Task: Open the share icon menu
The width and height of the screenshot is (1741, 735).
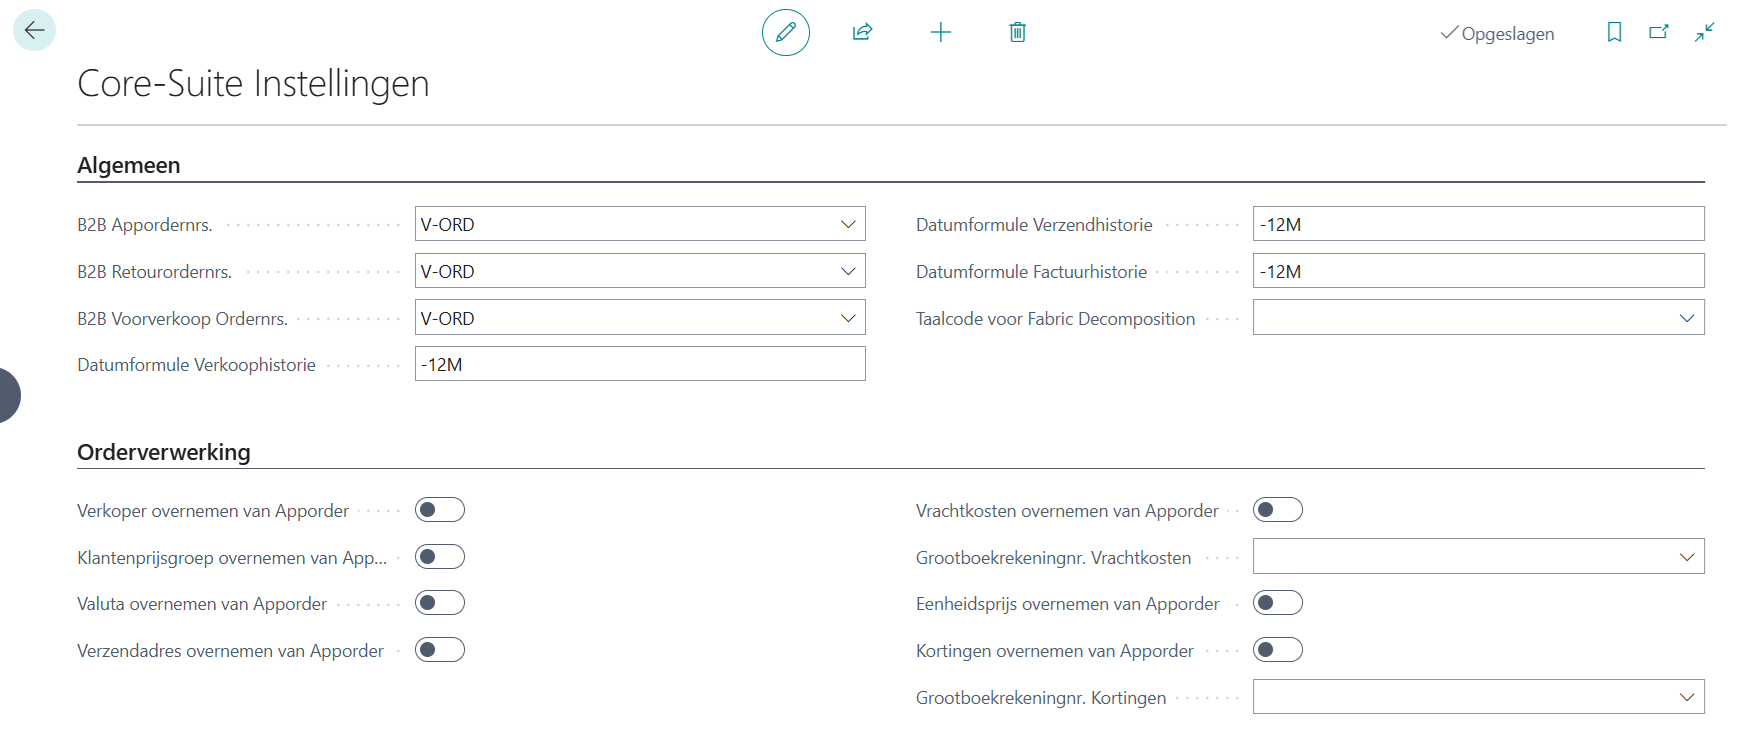Action: [x=862, y=32]
